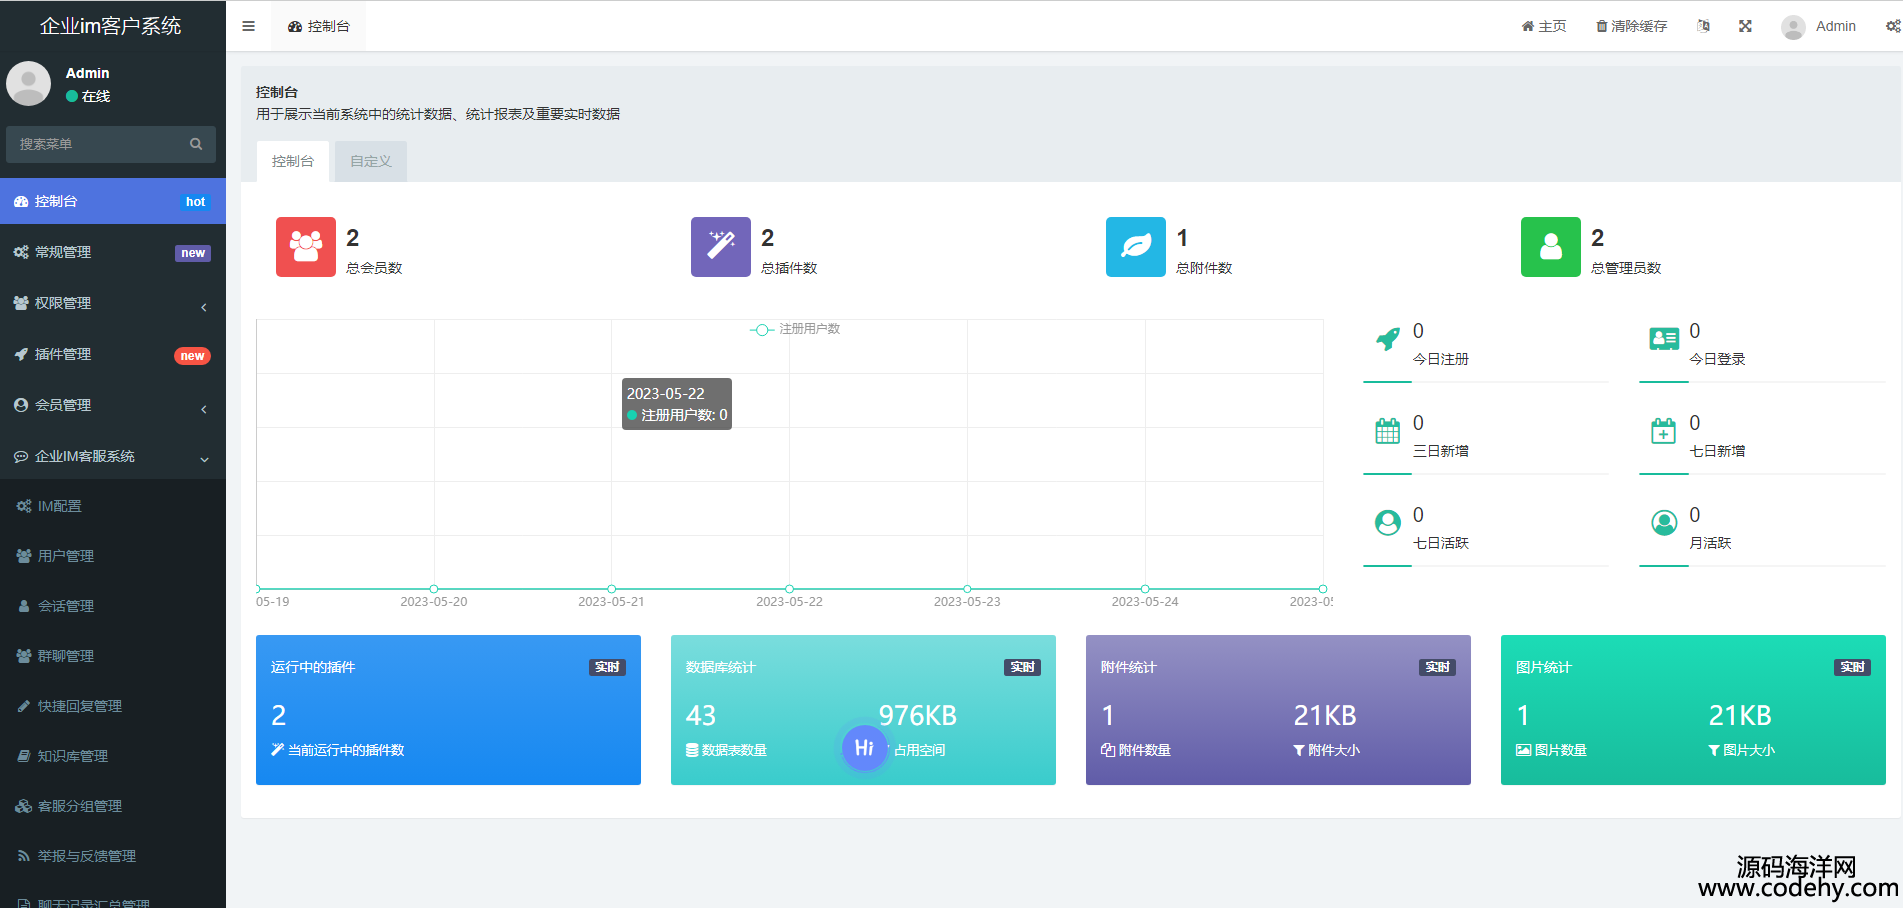Toggle 注册用户数 chart legend

point(795,329)
